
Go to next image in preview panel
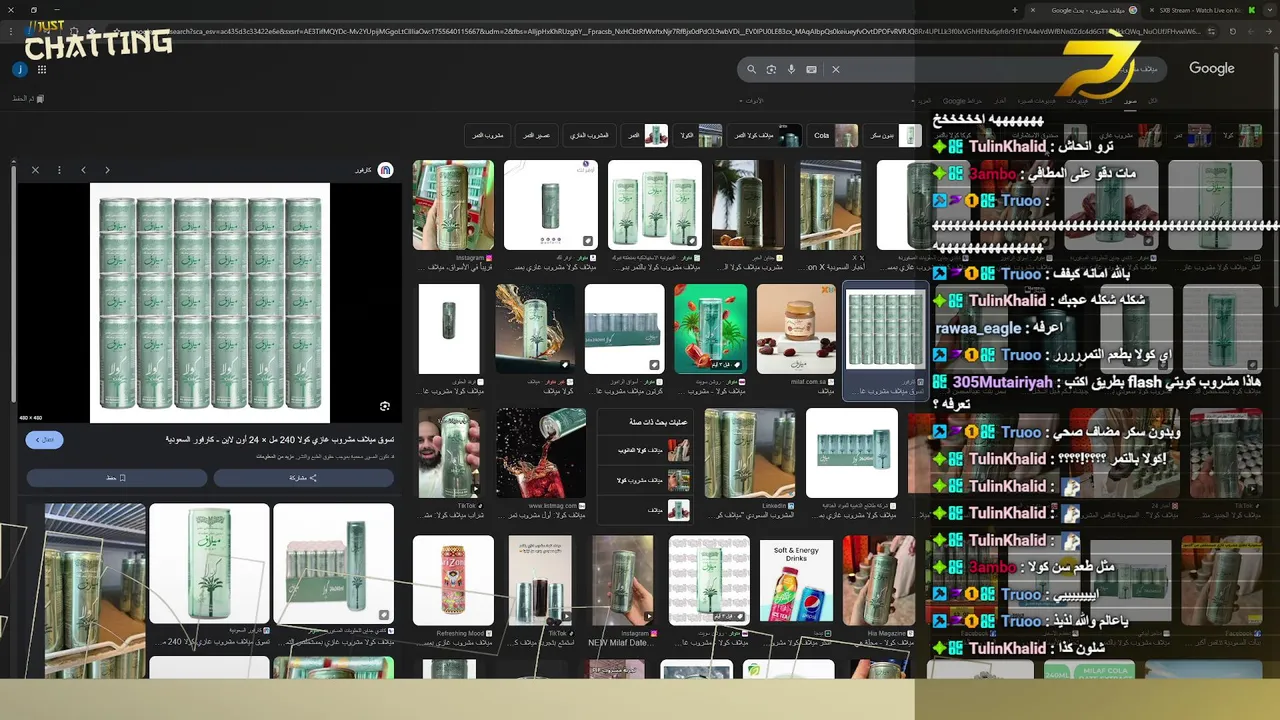(x=108, y=170)
